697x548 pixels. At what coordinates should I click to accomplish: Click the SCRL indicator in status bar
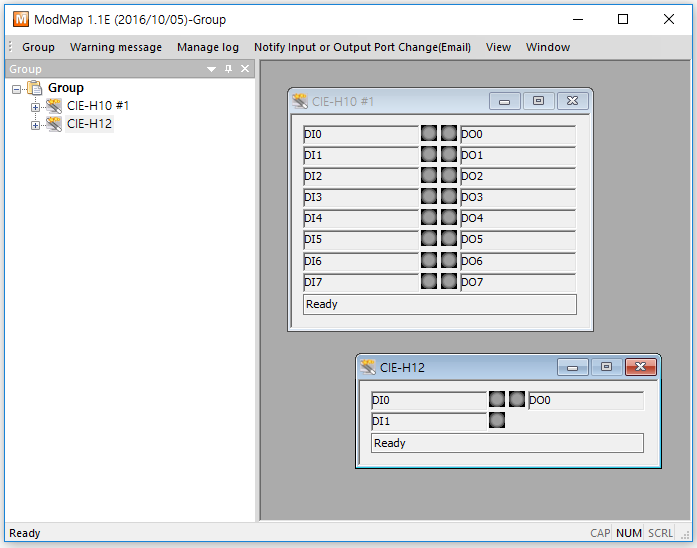(x=660, y=533)
